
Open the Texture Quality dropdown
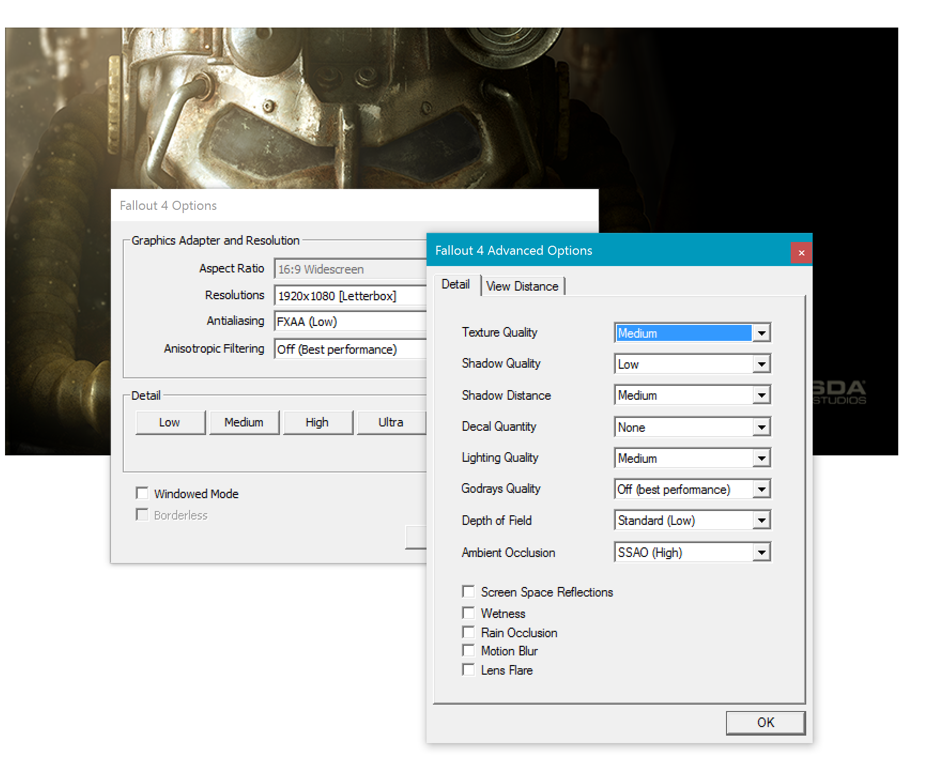click(x=692, y=333)
